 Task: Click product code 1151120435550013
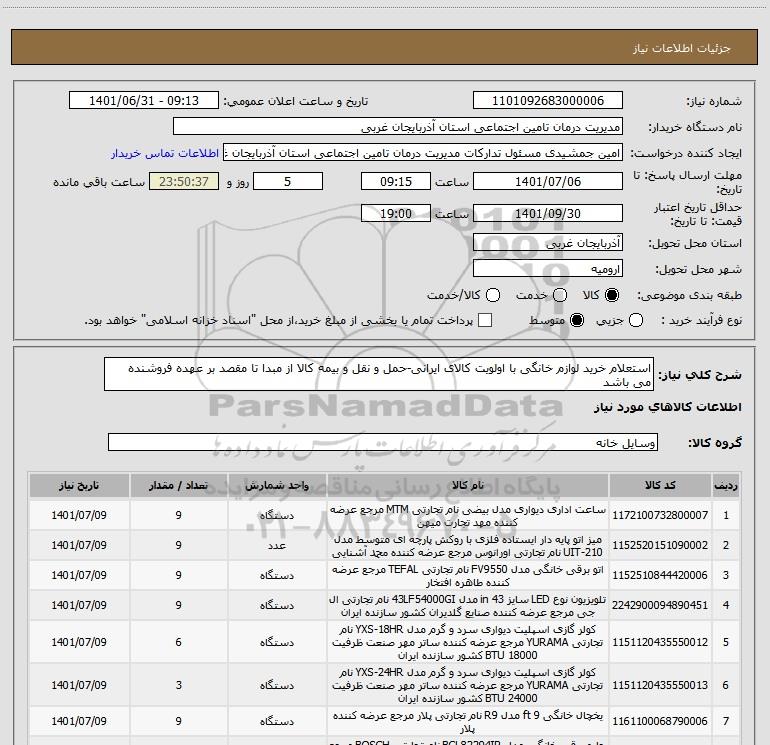click(x=660, y=685)
